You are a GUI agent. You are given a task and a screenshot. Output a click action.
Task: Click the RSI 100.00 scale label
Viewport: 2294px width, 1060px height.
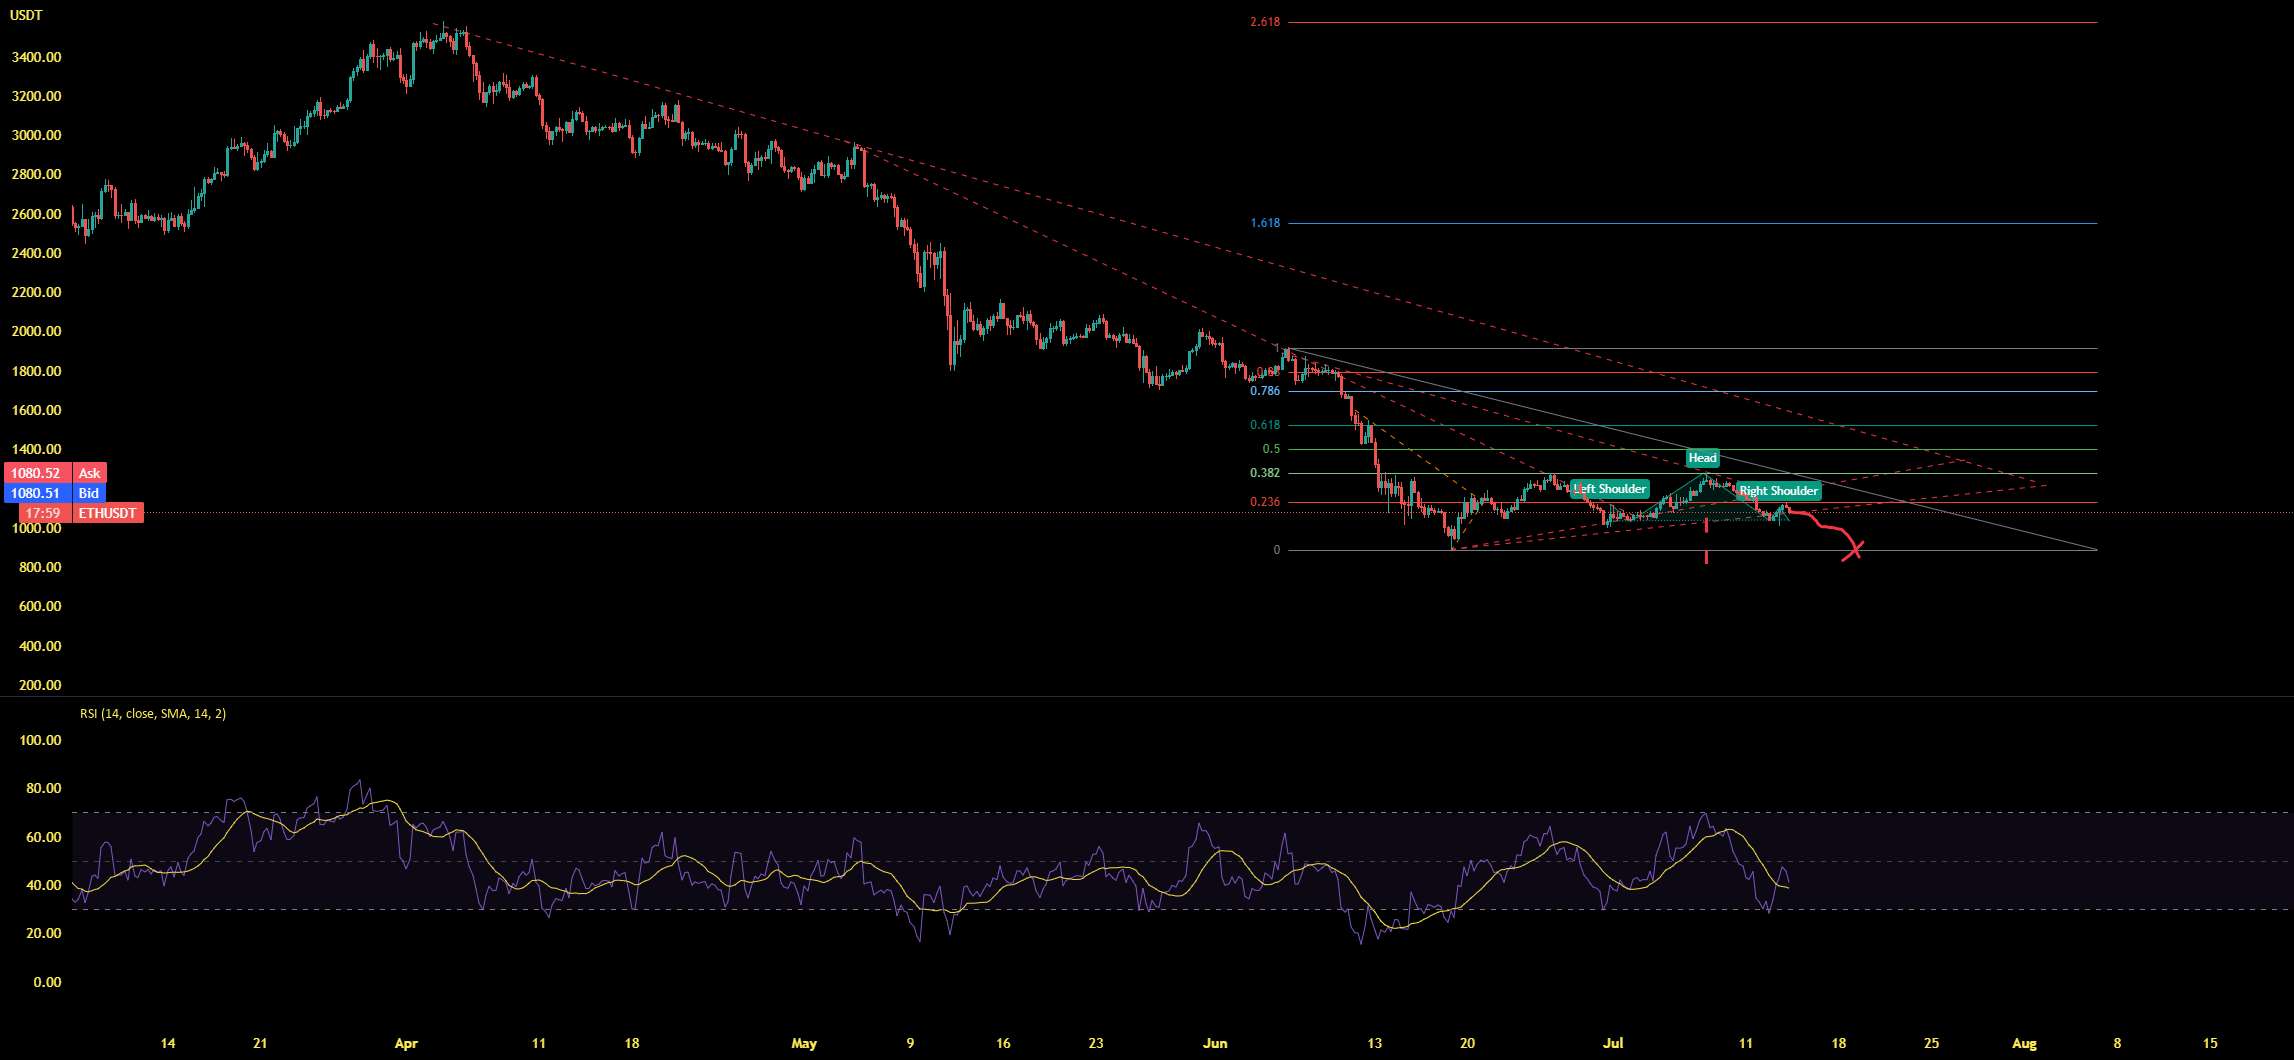[x=40, y=741]
